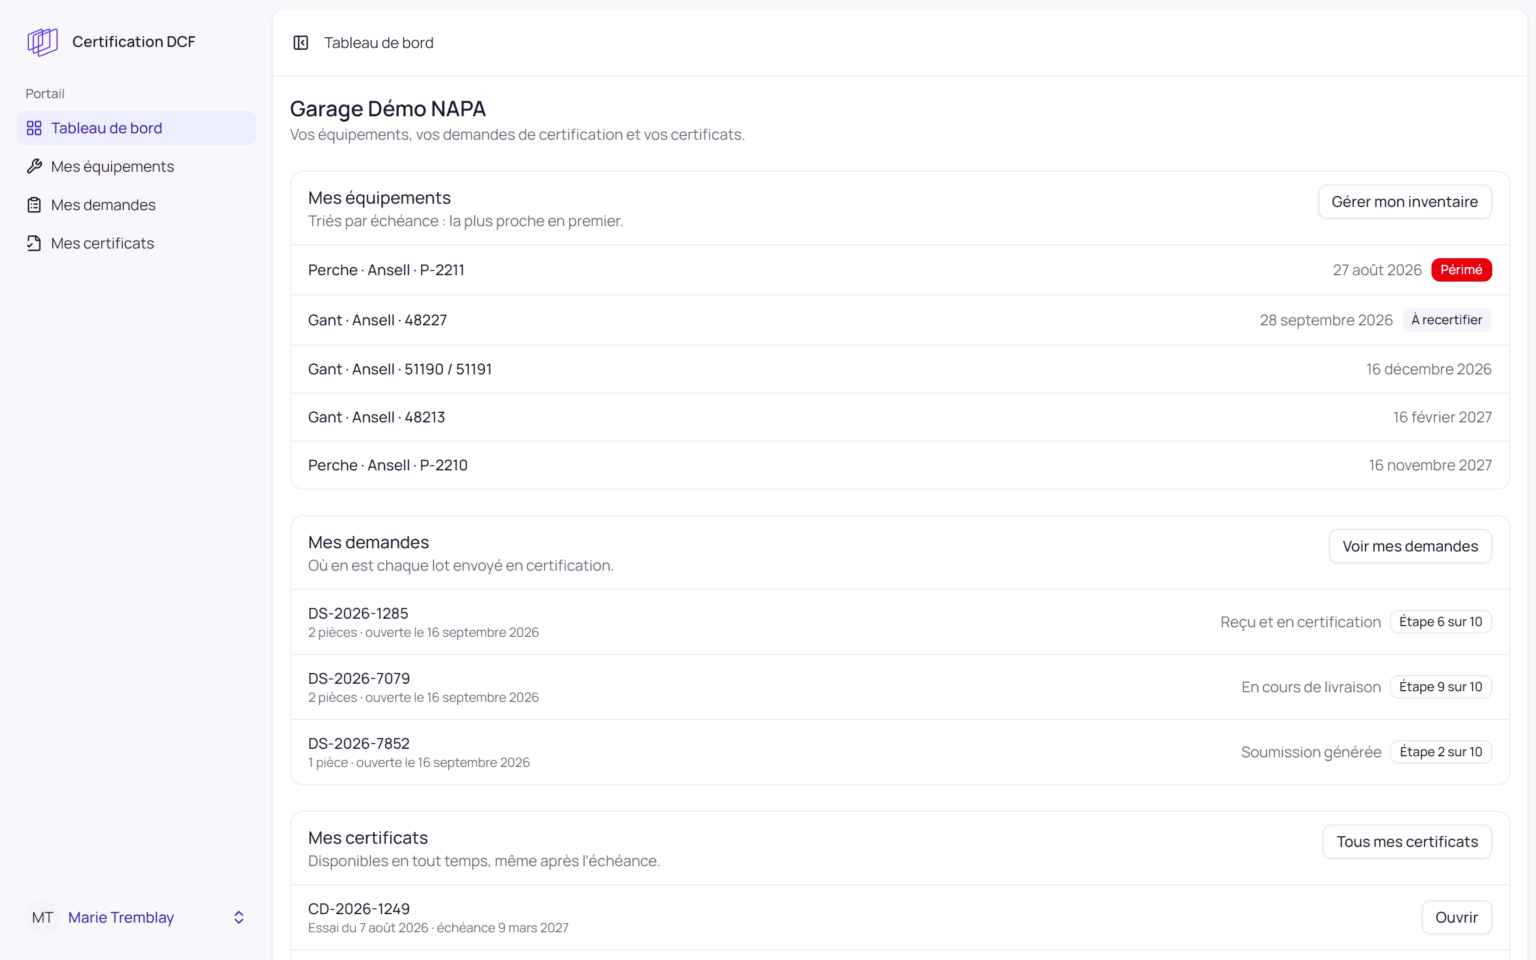Click the En cours de livraison status
This screenshot has height=960, width=1536.
pos(1311,687)
